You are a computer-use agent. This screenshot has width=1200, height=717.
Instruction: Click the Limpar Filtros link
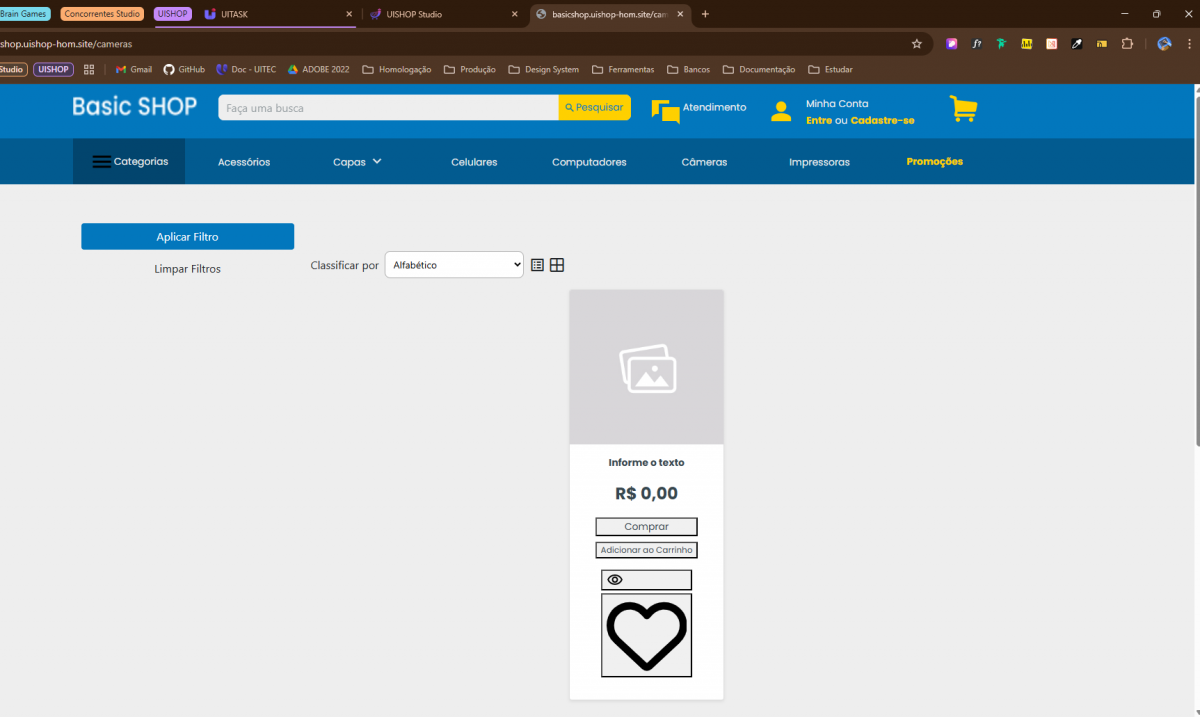click(187, 269)
